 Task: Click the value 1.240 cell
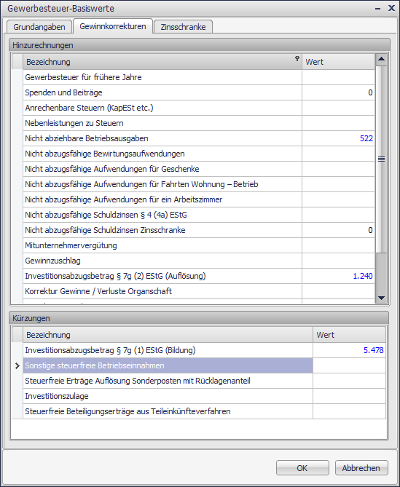tap(338, 276)
